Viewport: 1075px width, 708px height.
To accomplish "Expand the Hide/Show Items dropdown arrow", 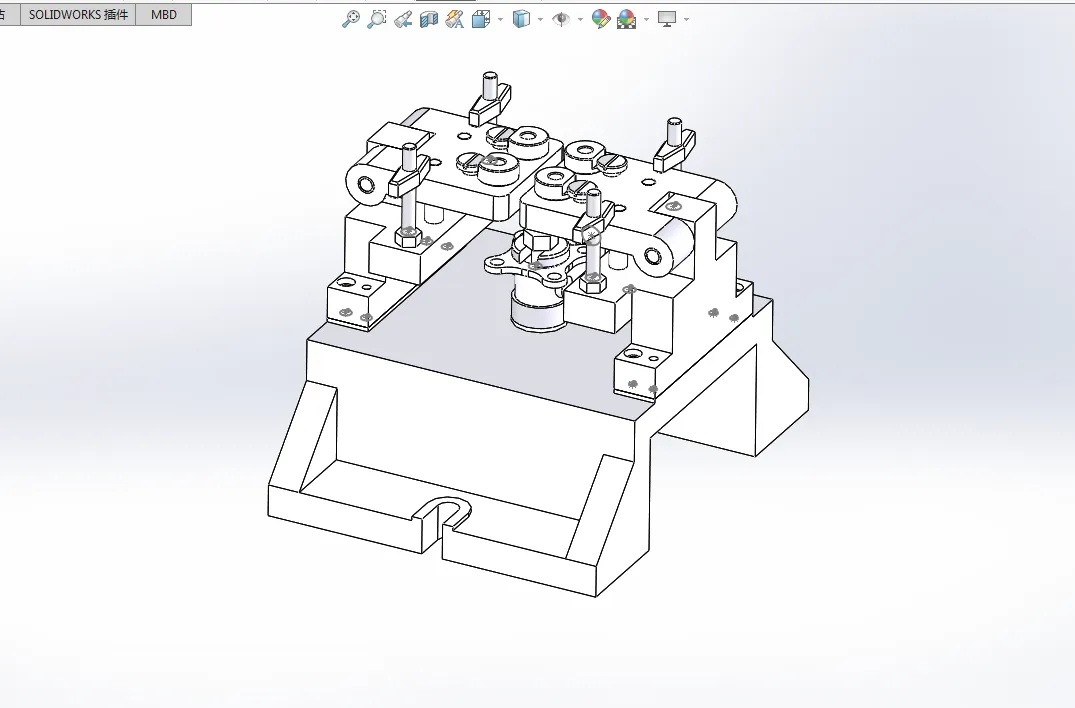I will [580, 19].
